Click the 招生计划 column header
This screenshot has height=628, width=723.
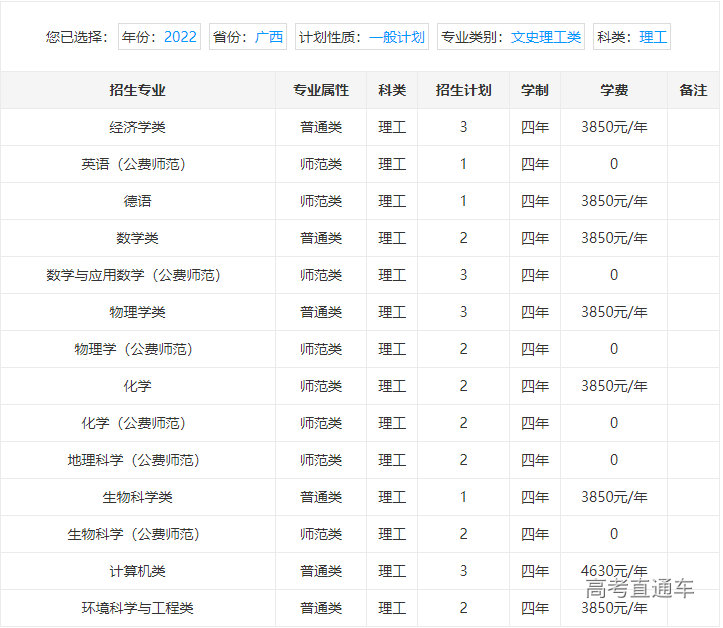coord(463,90)
